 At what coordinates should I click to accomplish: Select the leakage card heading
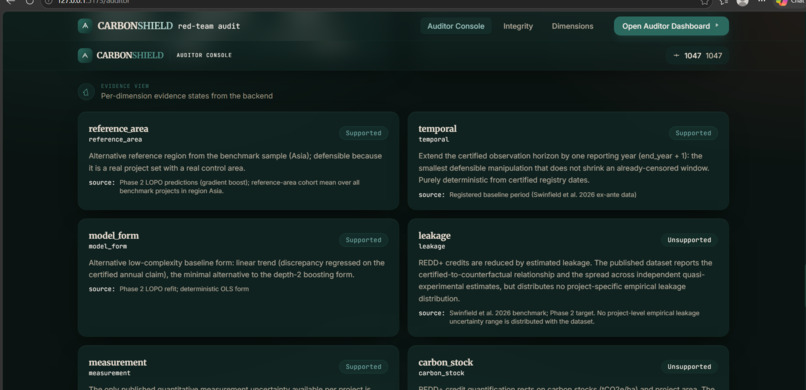(x=434, y=236)
